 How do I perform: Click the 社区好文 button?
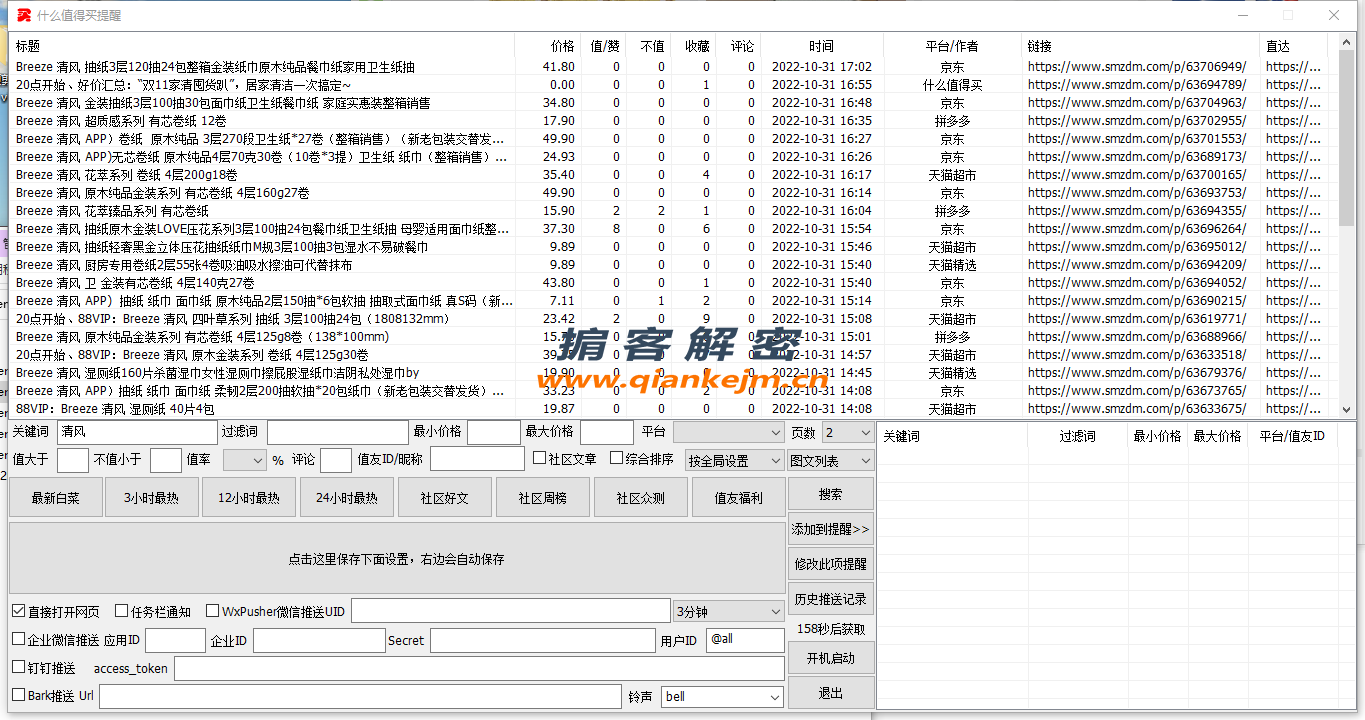point(444,497)
